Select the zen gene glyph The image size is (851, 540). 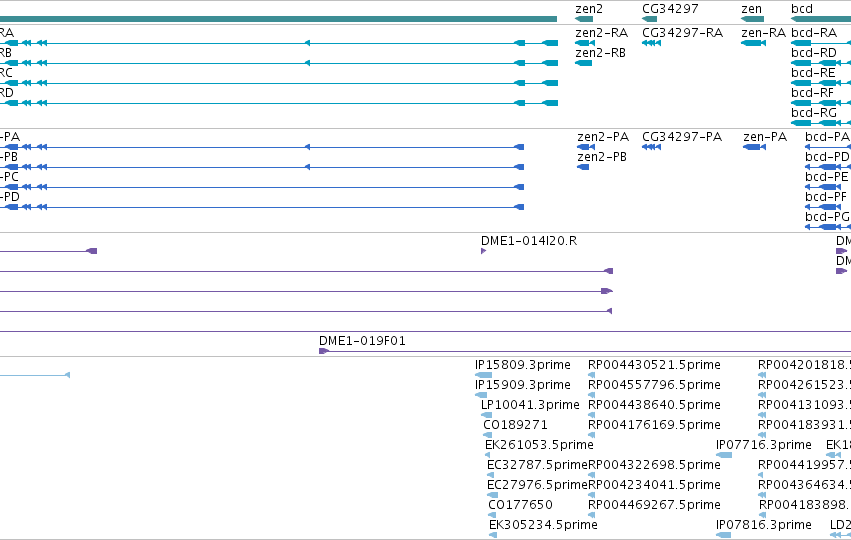(x=752, y=19)
